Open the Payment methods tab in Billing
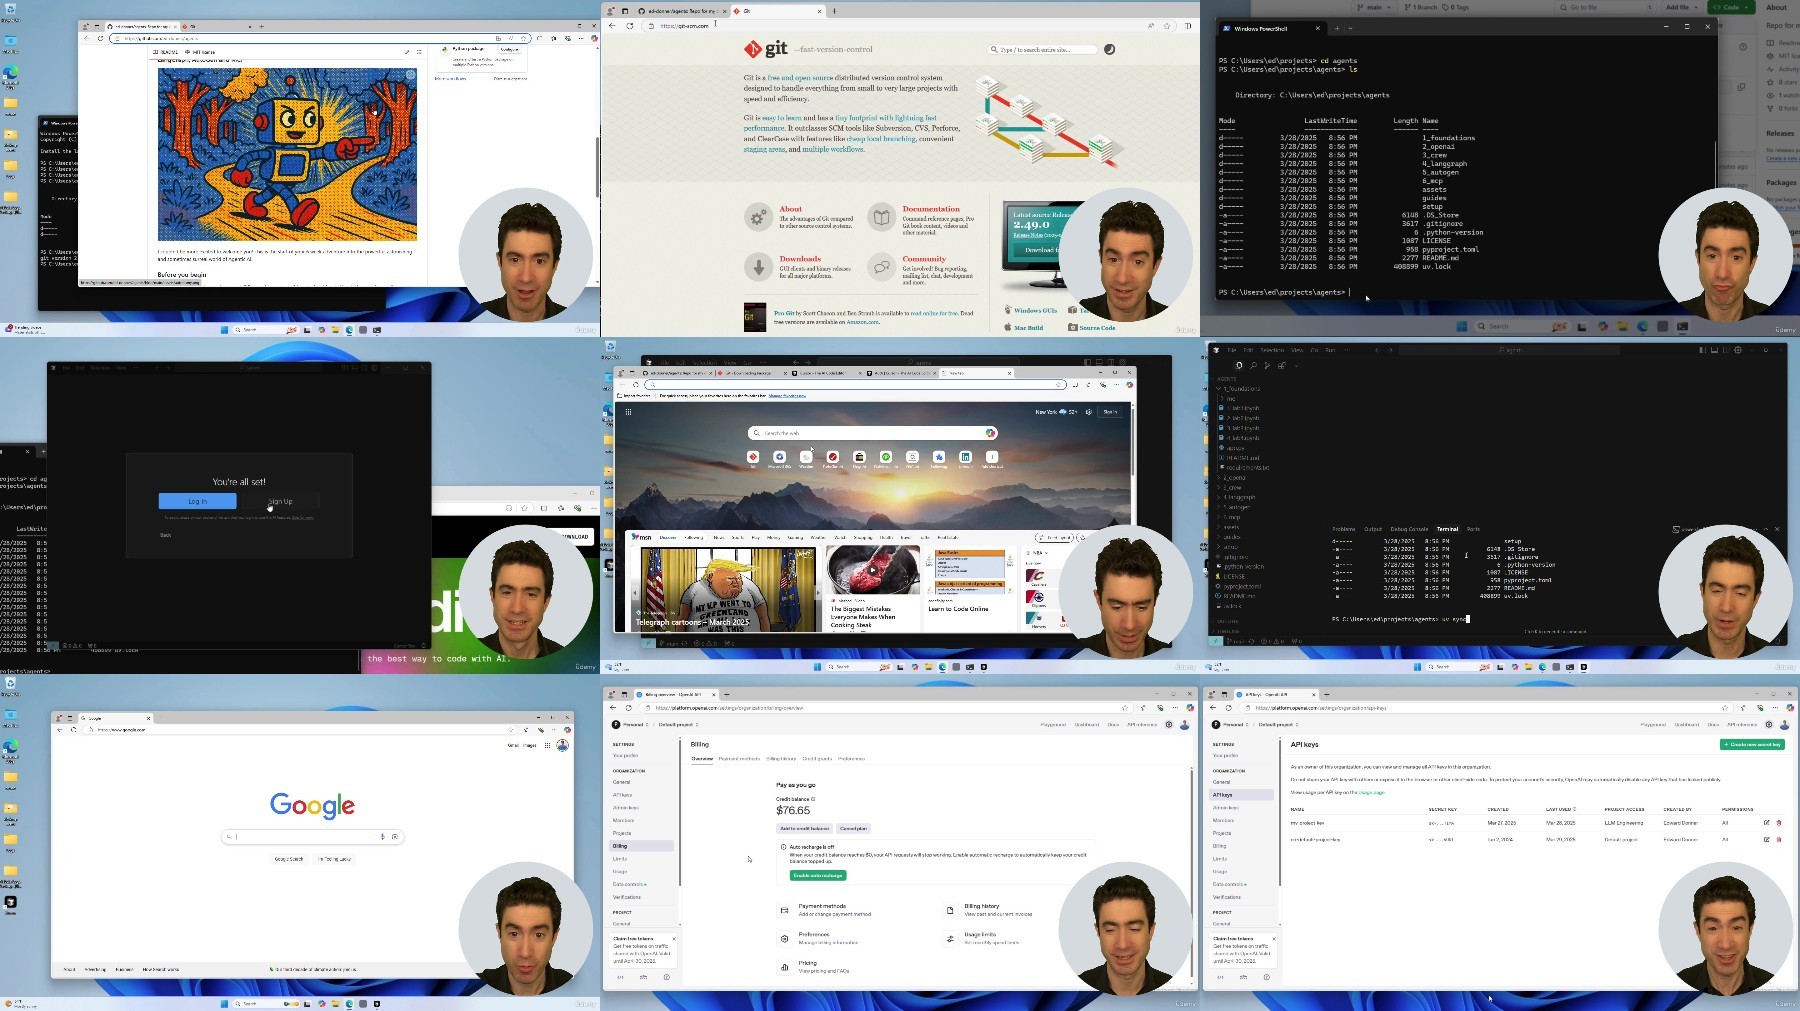 pyautogui.click(x=739, y=758)
